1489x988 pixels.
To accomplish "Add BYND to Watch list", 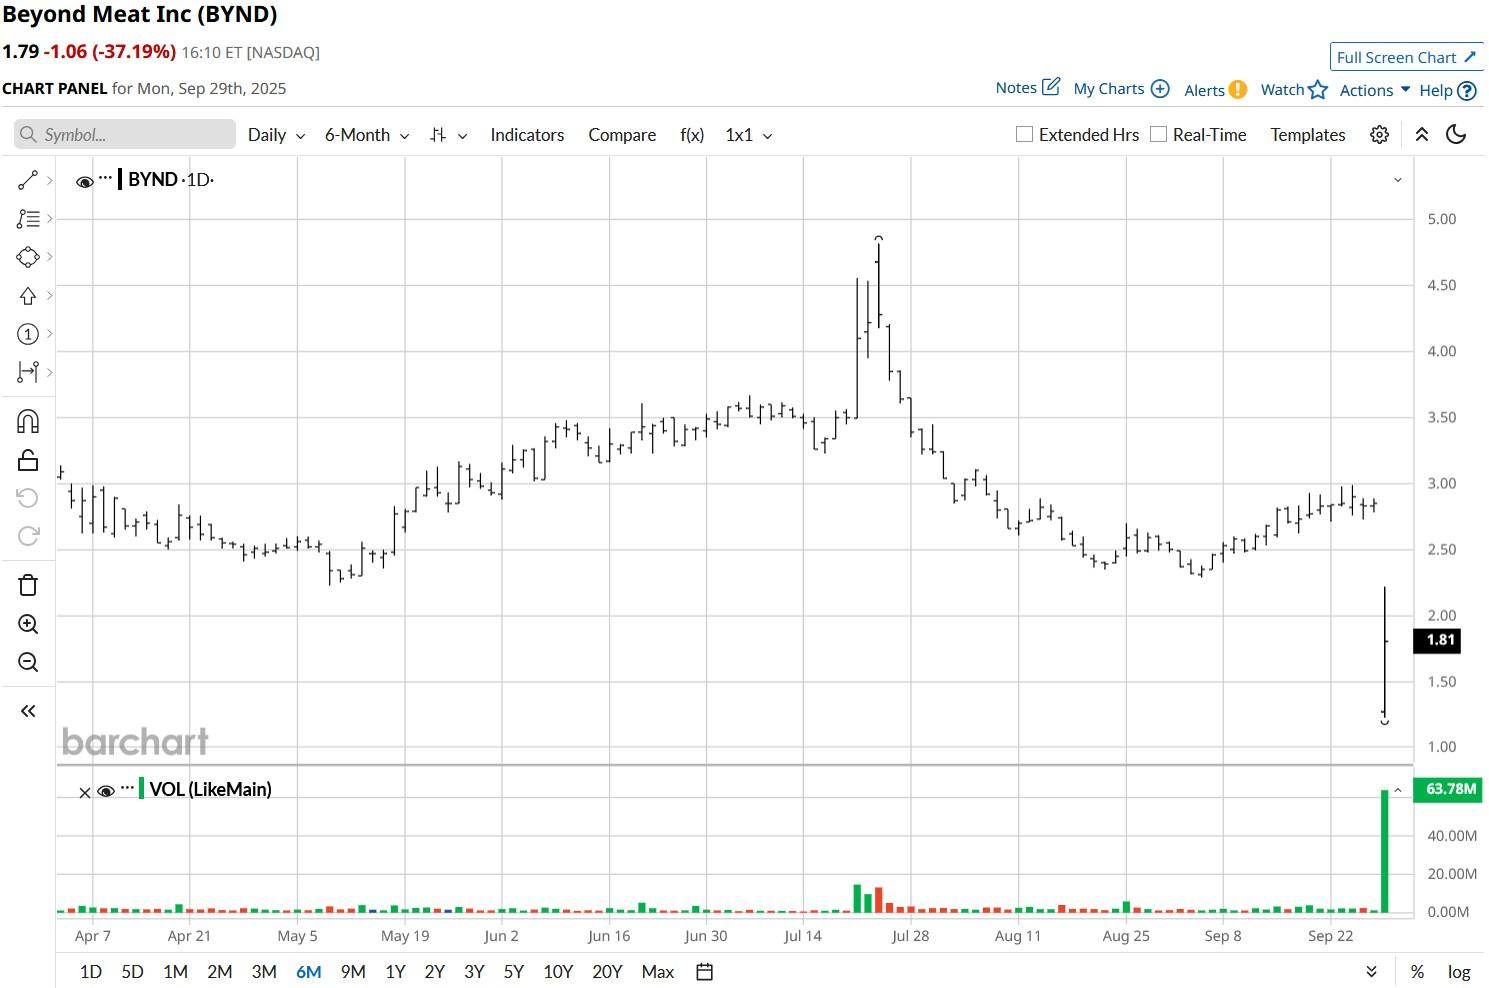I will pyautogui.click(x=1294, y=90).
